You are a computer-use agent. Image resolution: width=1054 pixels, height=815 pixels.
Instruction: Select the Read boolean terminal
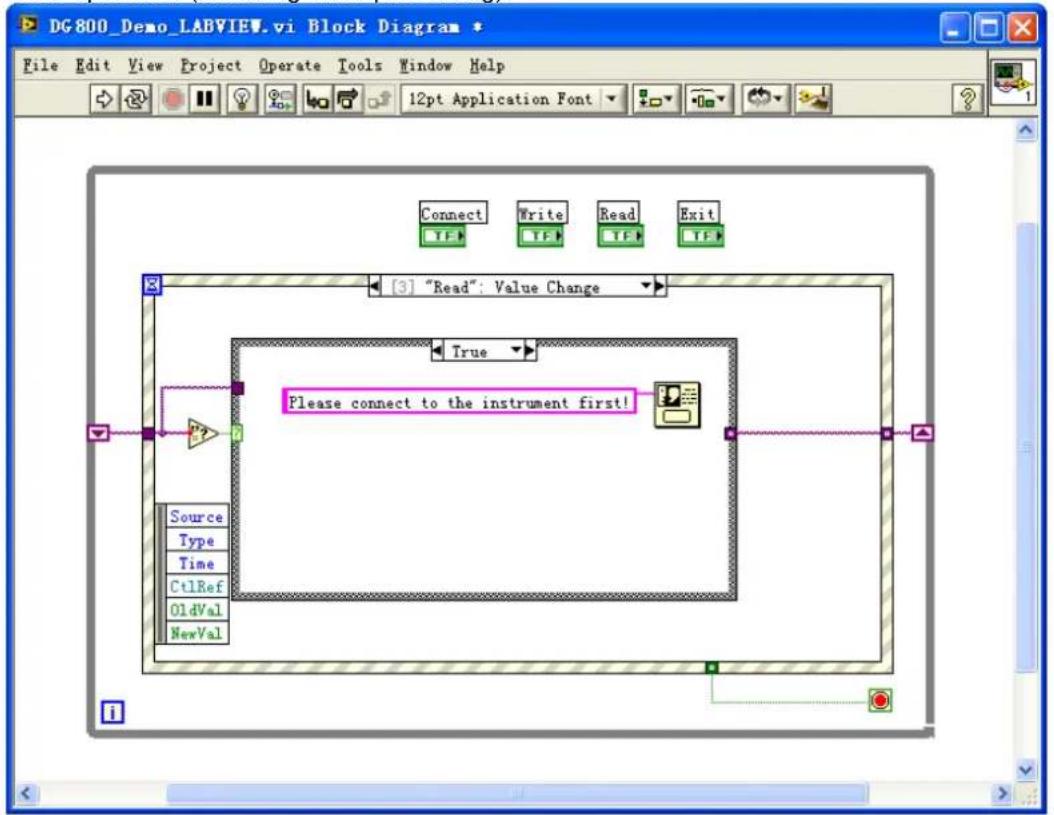point(620,235)
